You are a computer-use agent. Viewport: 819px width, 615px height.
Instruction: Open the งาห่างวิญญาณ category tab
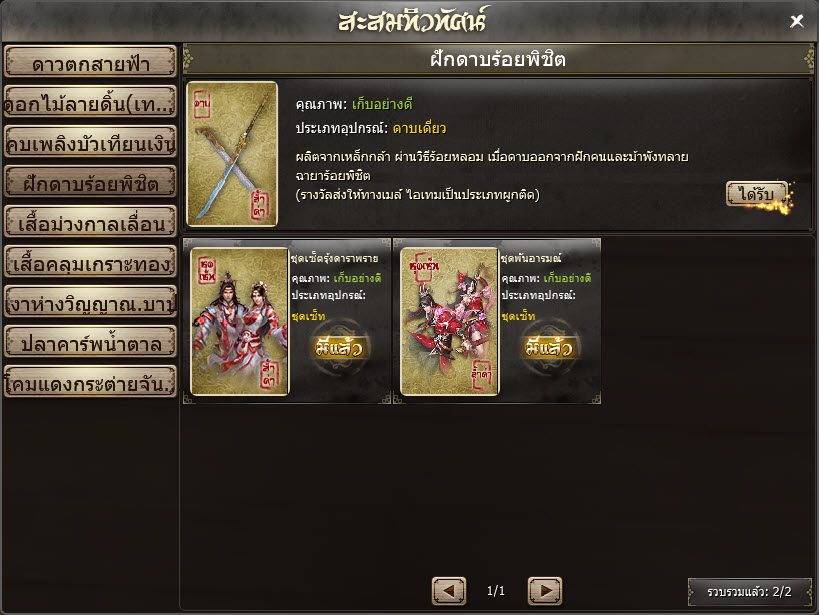tap(90, 301)
